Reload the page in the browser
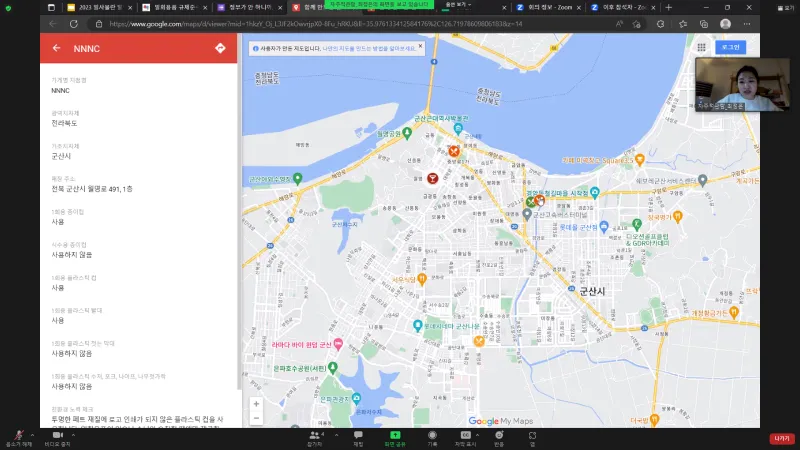Screen dimensions: 800x450 74,24
